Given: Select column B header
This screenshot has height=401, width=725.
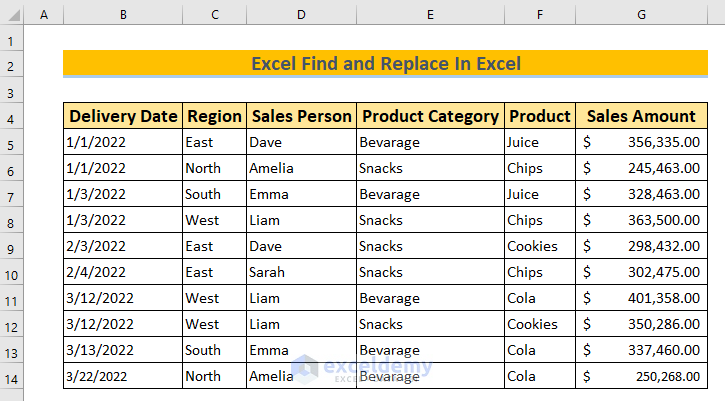Looking at the screenshot, I should coord(122,13).
